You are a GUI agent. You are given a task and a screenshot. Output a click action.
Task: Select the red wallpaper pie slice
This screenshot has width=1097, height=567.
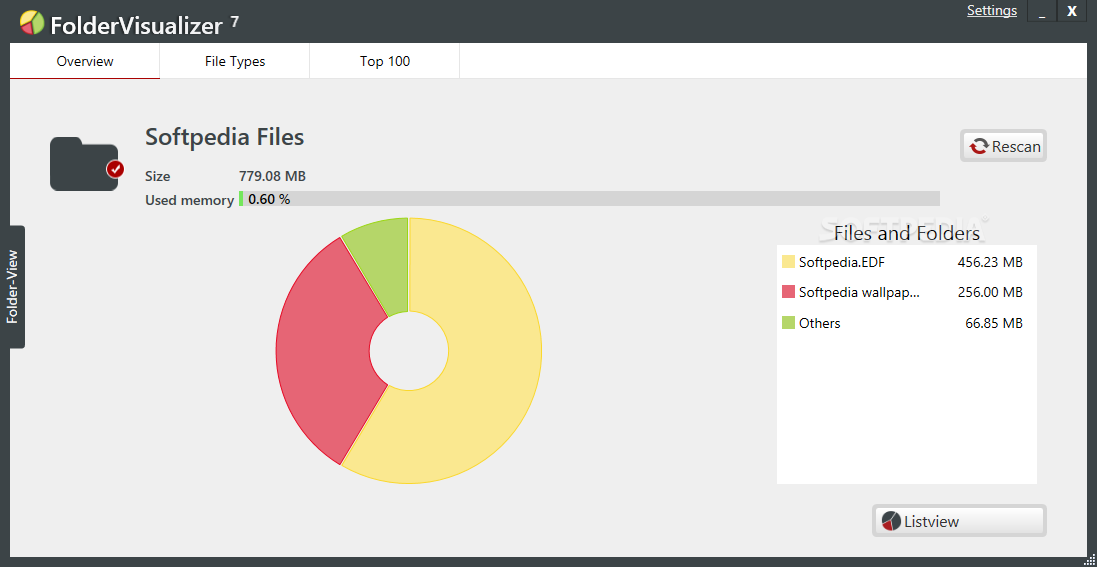[x=323, y=350]
